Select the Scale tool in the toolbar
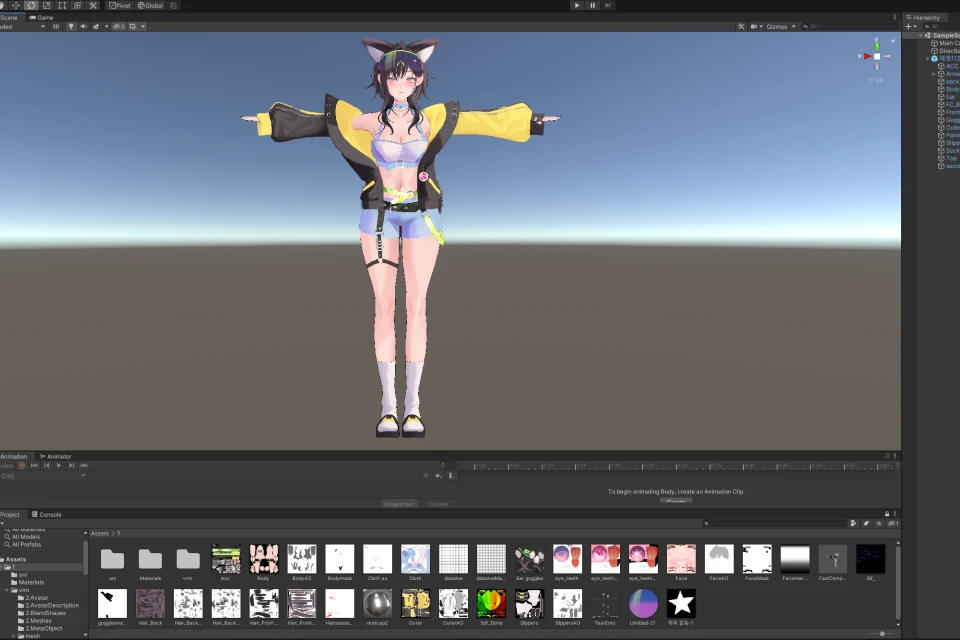The image size is (960, 640). [x=47, y=6]
